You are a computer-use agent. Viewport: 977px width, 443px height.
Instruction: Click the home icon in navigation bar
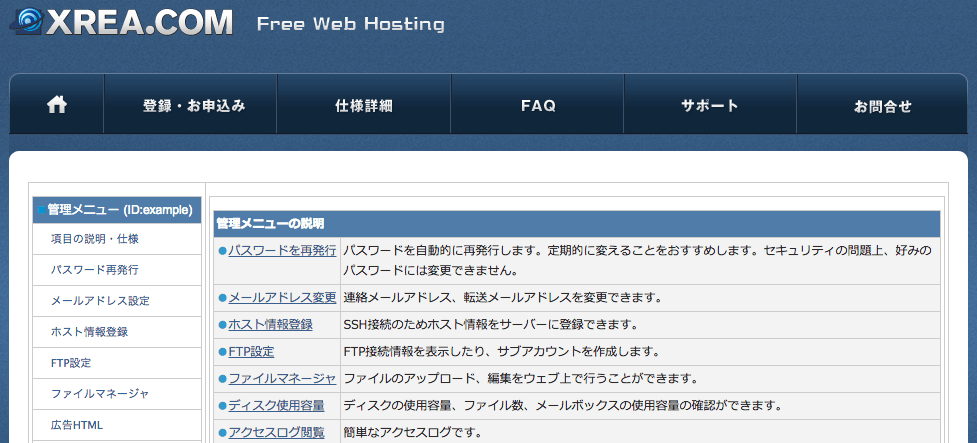click(x=57, y=105)
